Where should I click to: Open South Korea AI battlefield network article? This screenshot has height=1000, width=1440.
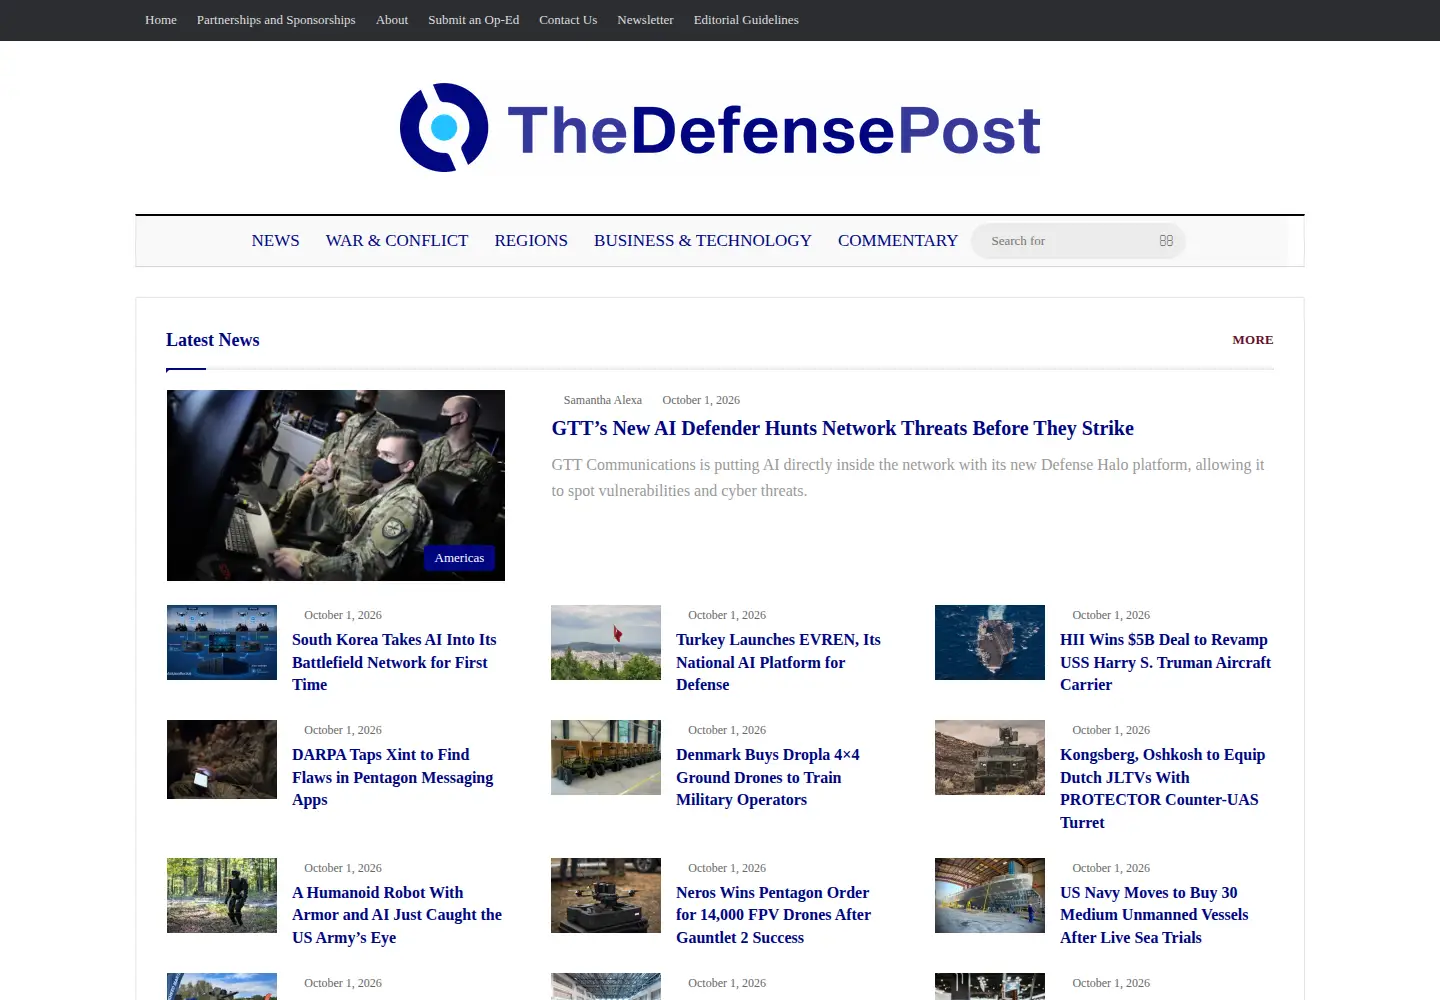point(394,662)
